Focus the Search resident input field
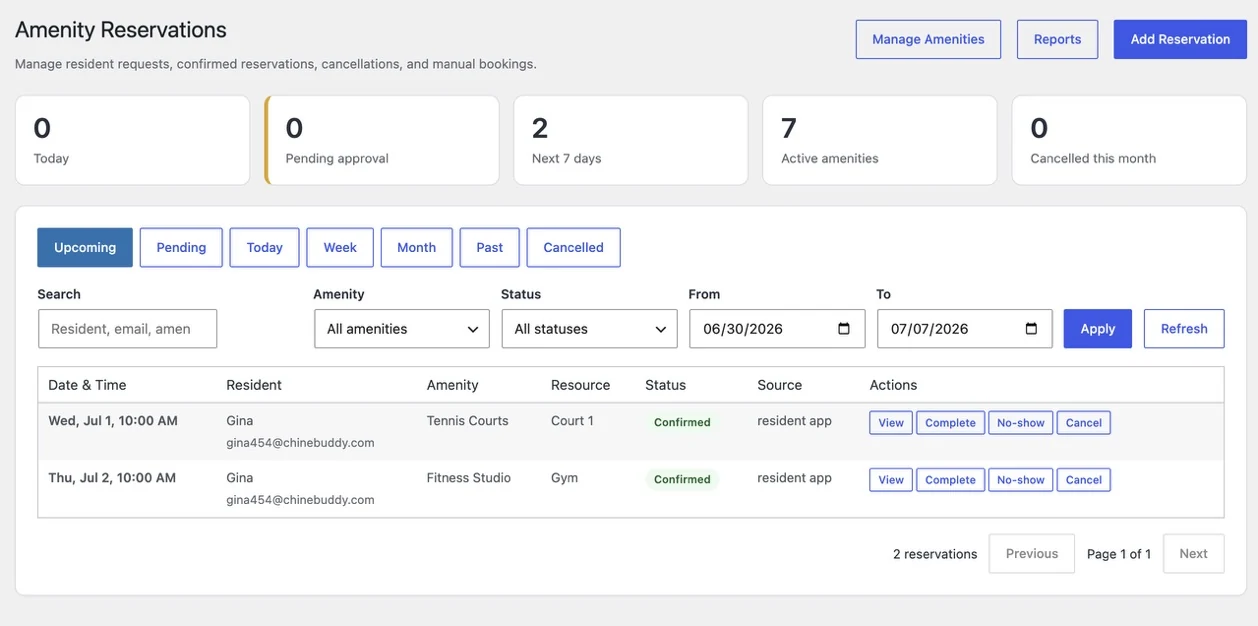This screenshot has height=626, width=1258. (x=128, y=329)
